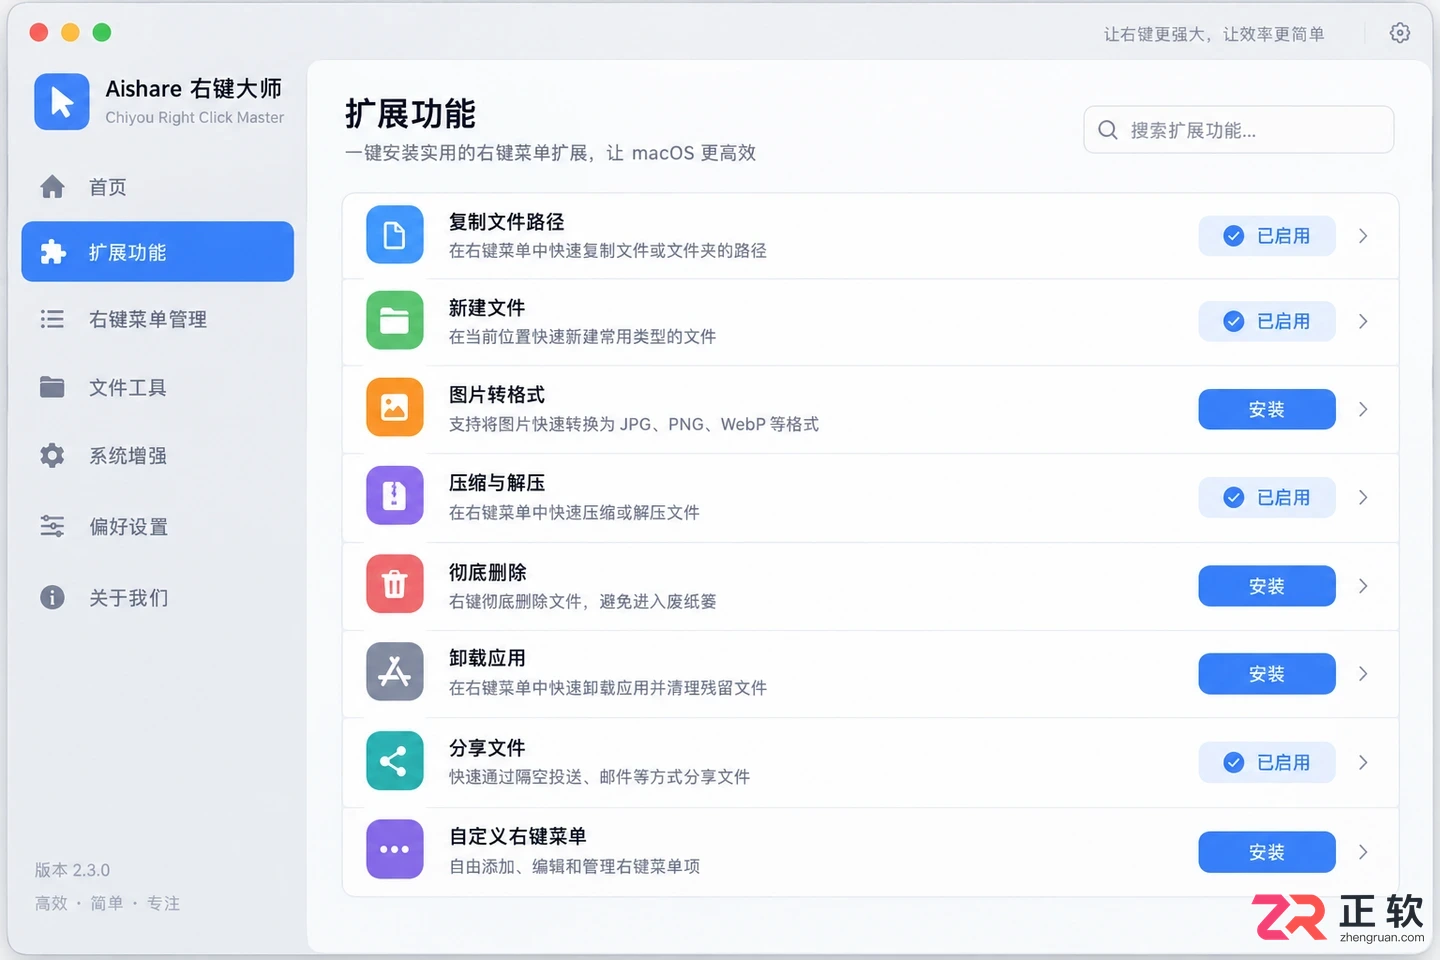Toggle the 已启用 status for 新建文件
Screen dimensions: 1440x960
(x=1267, y=321)
